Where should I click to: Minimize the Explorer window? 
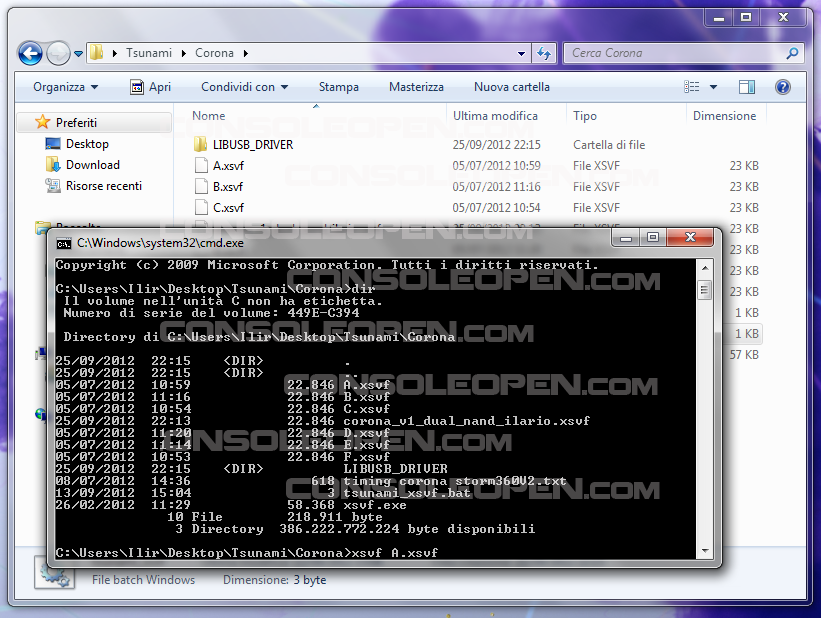(719, 18)
